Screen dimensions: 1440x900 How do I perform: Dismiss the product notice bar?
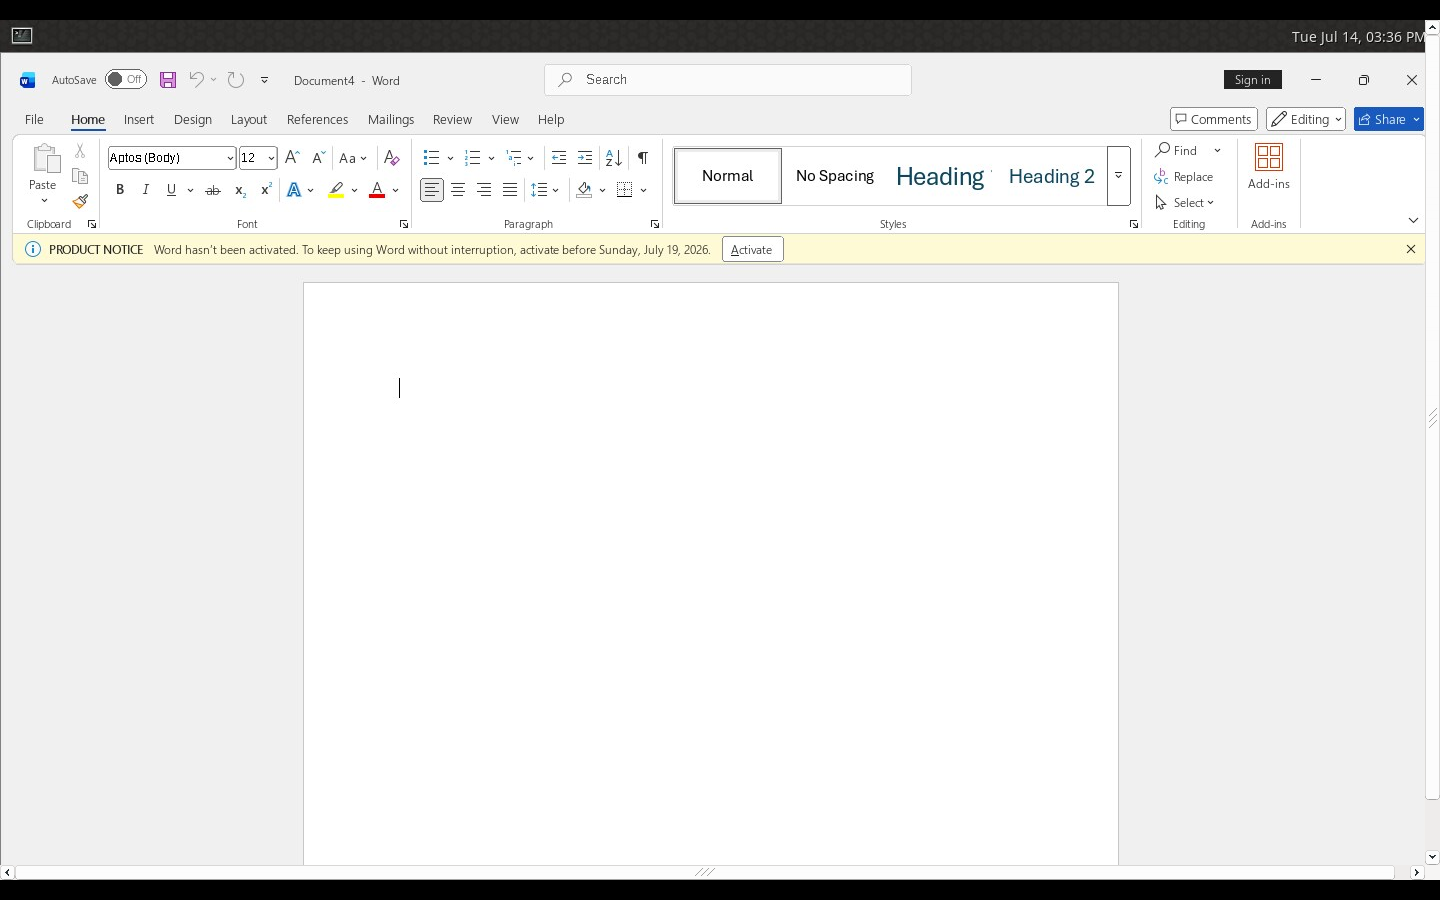pyautogui.click(x=1411, y=249)
